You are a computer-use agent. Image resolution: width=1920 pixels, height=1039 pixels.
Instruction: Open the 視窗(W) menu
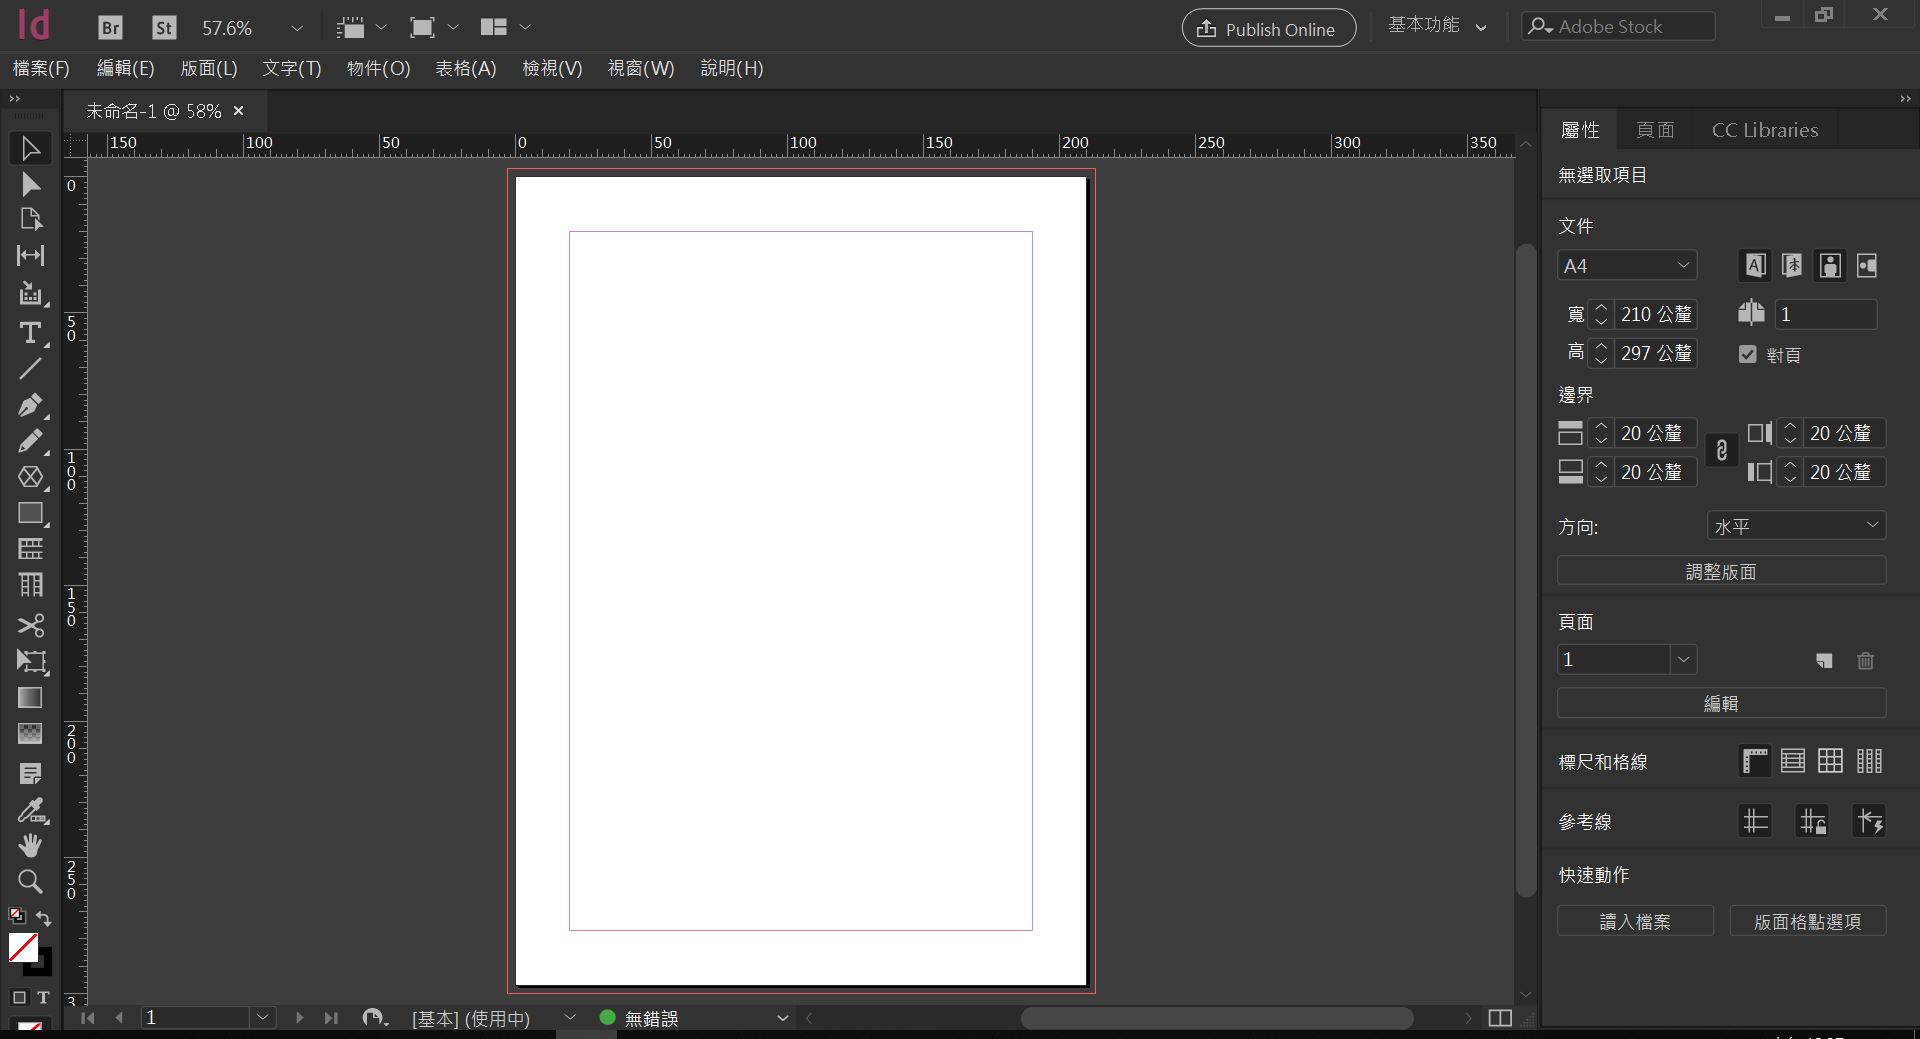click(x=641, y=68)
